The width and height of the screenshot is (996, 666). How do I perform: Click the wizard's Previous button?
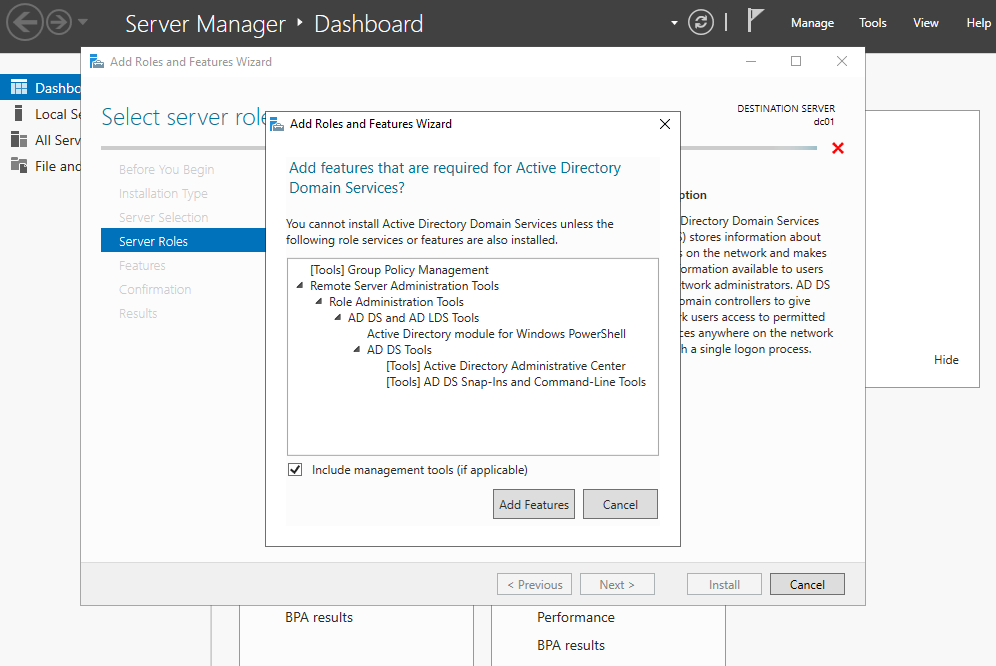(x=534, y=584)
